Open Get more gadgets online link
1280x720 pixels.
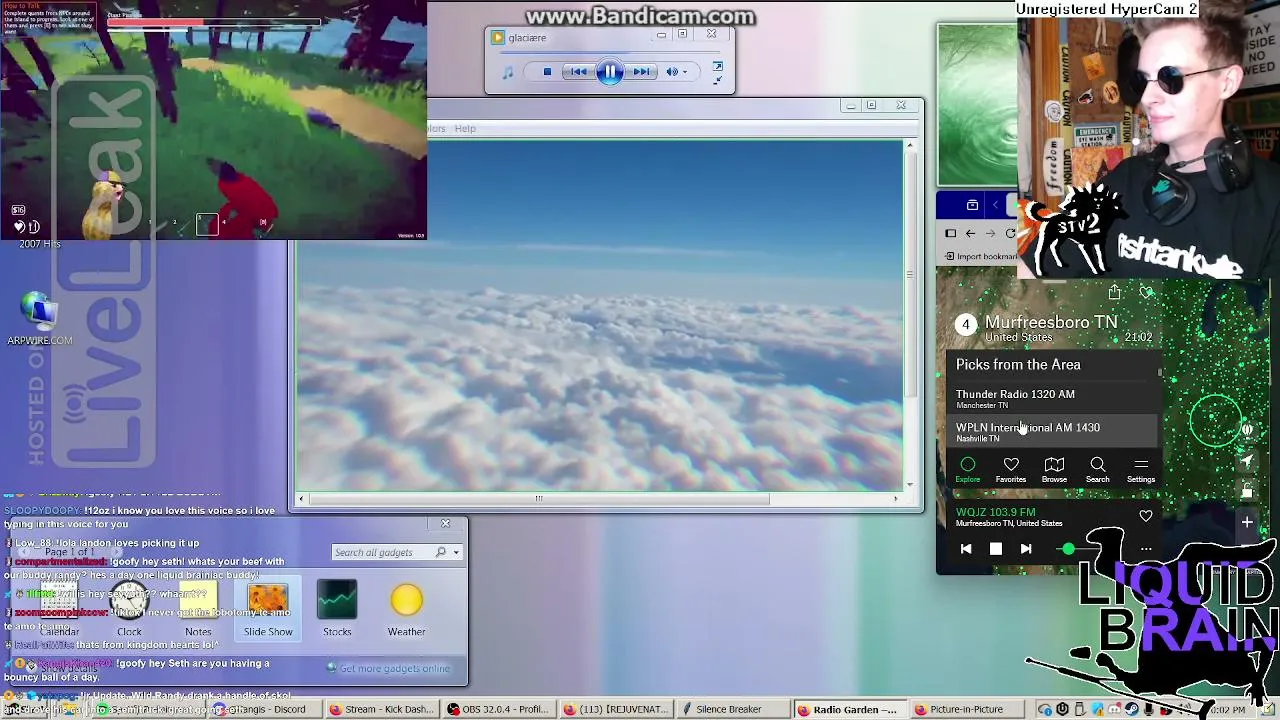[x=388, y=668]
